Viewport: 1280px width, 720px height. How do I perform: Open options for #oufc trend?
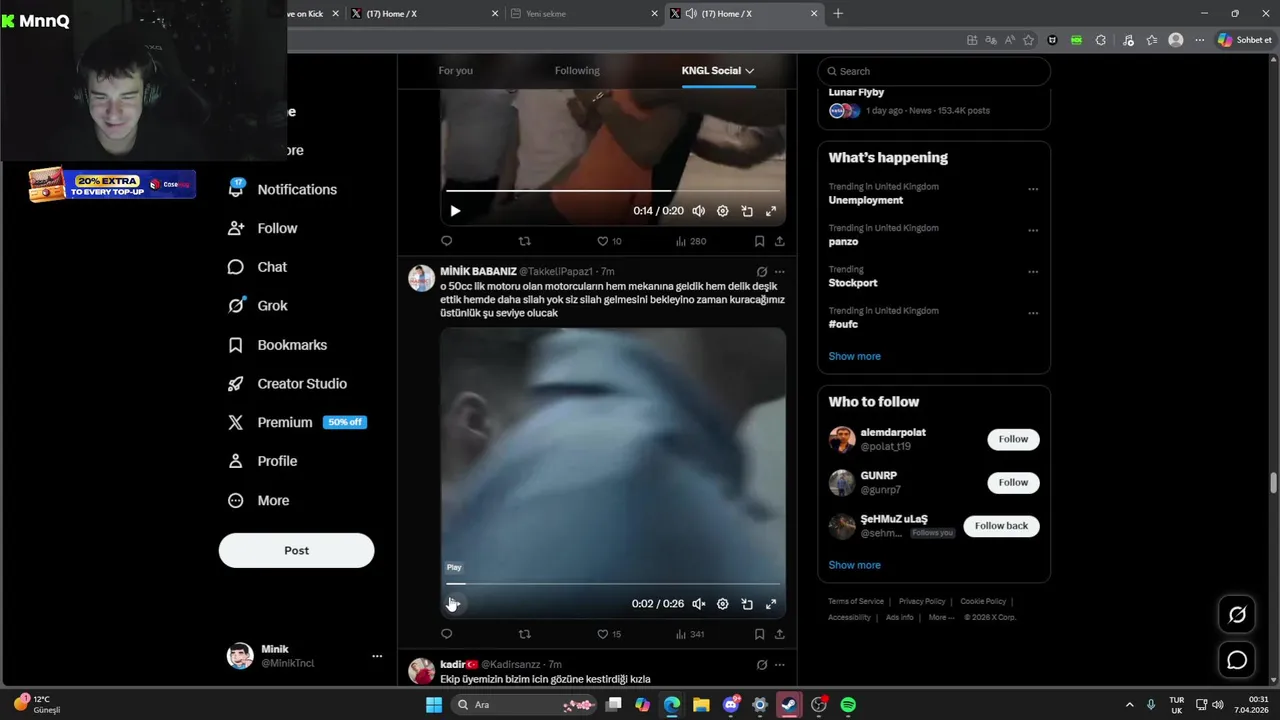click(1033, 313)
